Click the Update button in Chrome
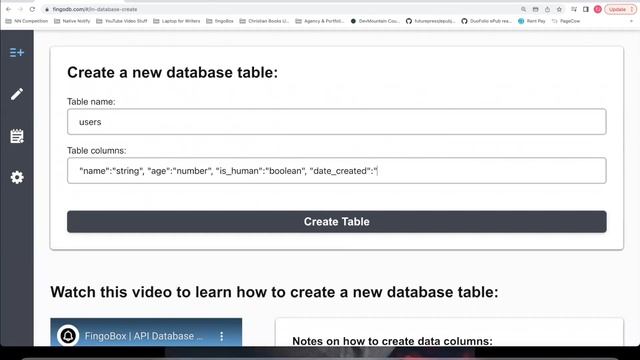The height and width of the screenshot is (360, 640). pos(620,9)
